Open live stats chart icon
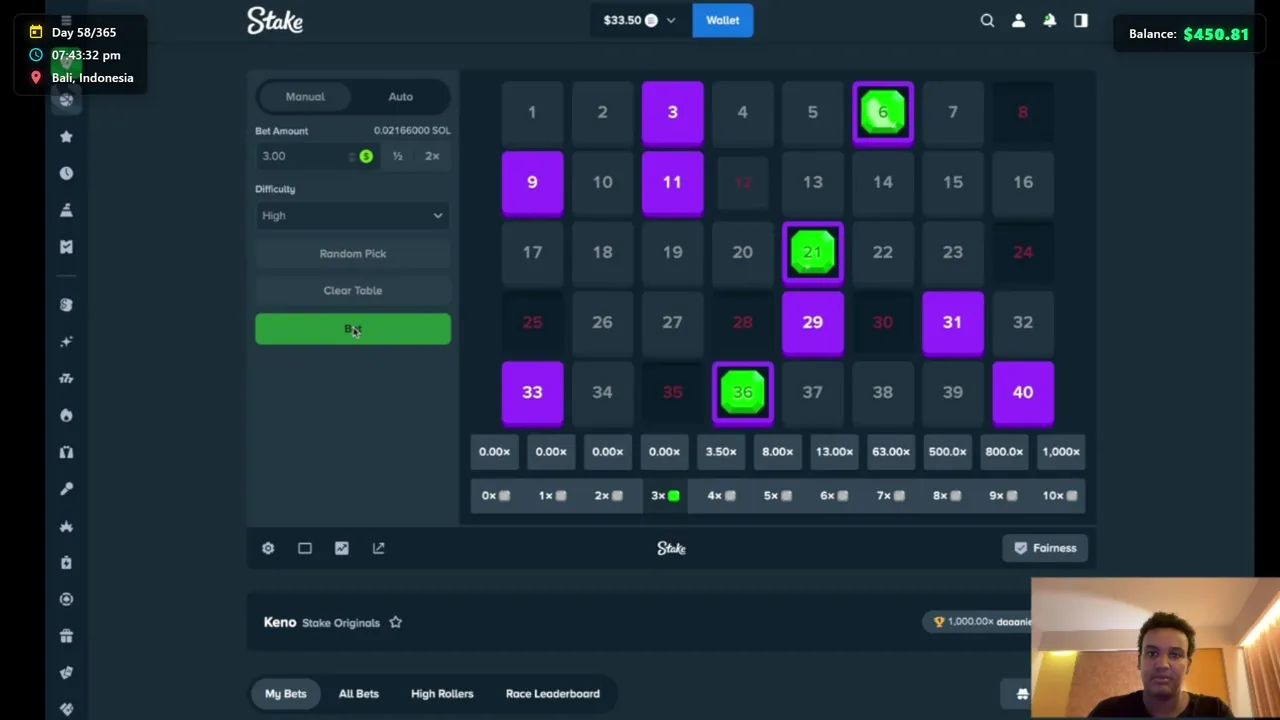 click(x=342, y=548)
